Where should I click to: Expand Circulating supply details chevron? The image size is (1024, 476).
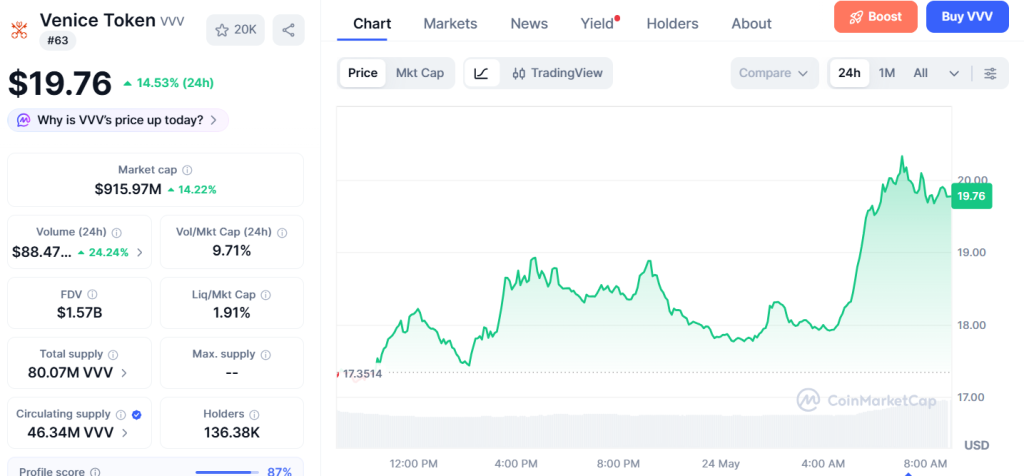pos(125,433)
